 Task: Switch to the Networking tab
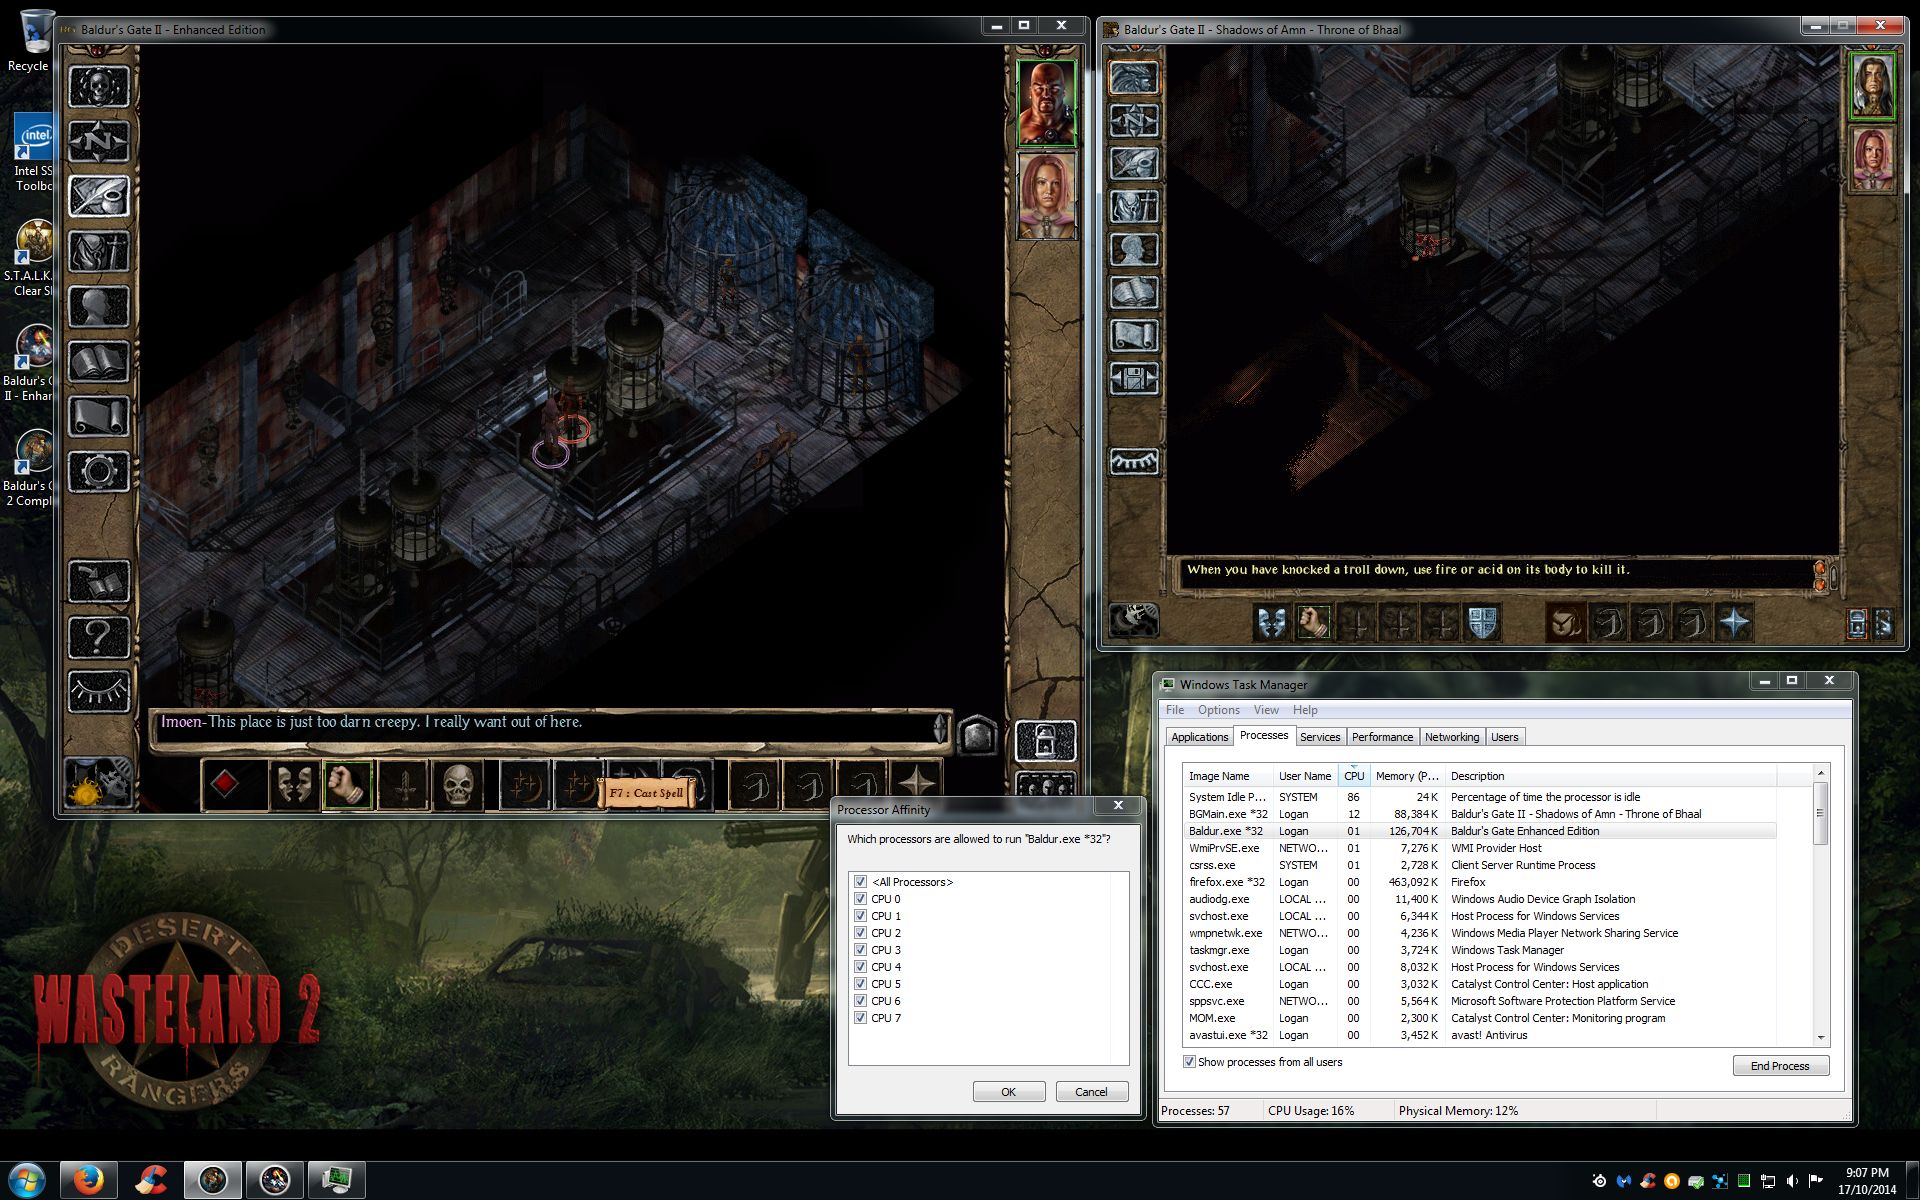1452,737
